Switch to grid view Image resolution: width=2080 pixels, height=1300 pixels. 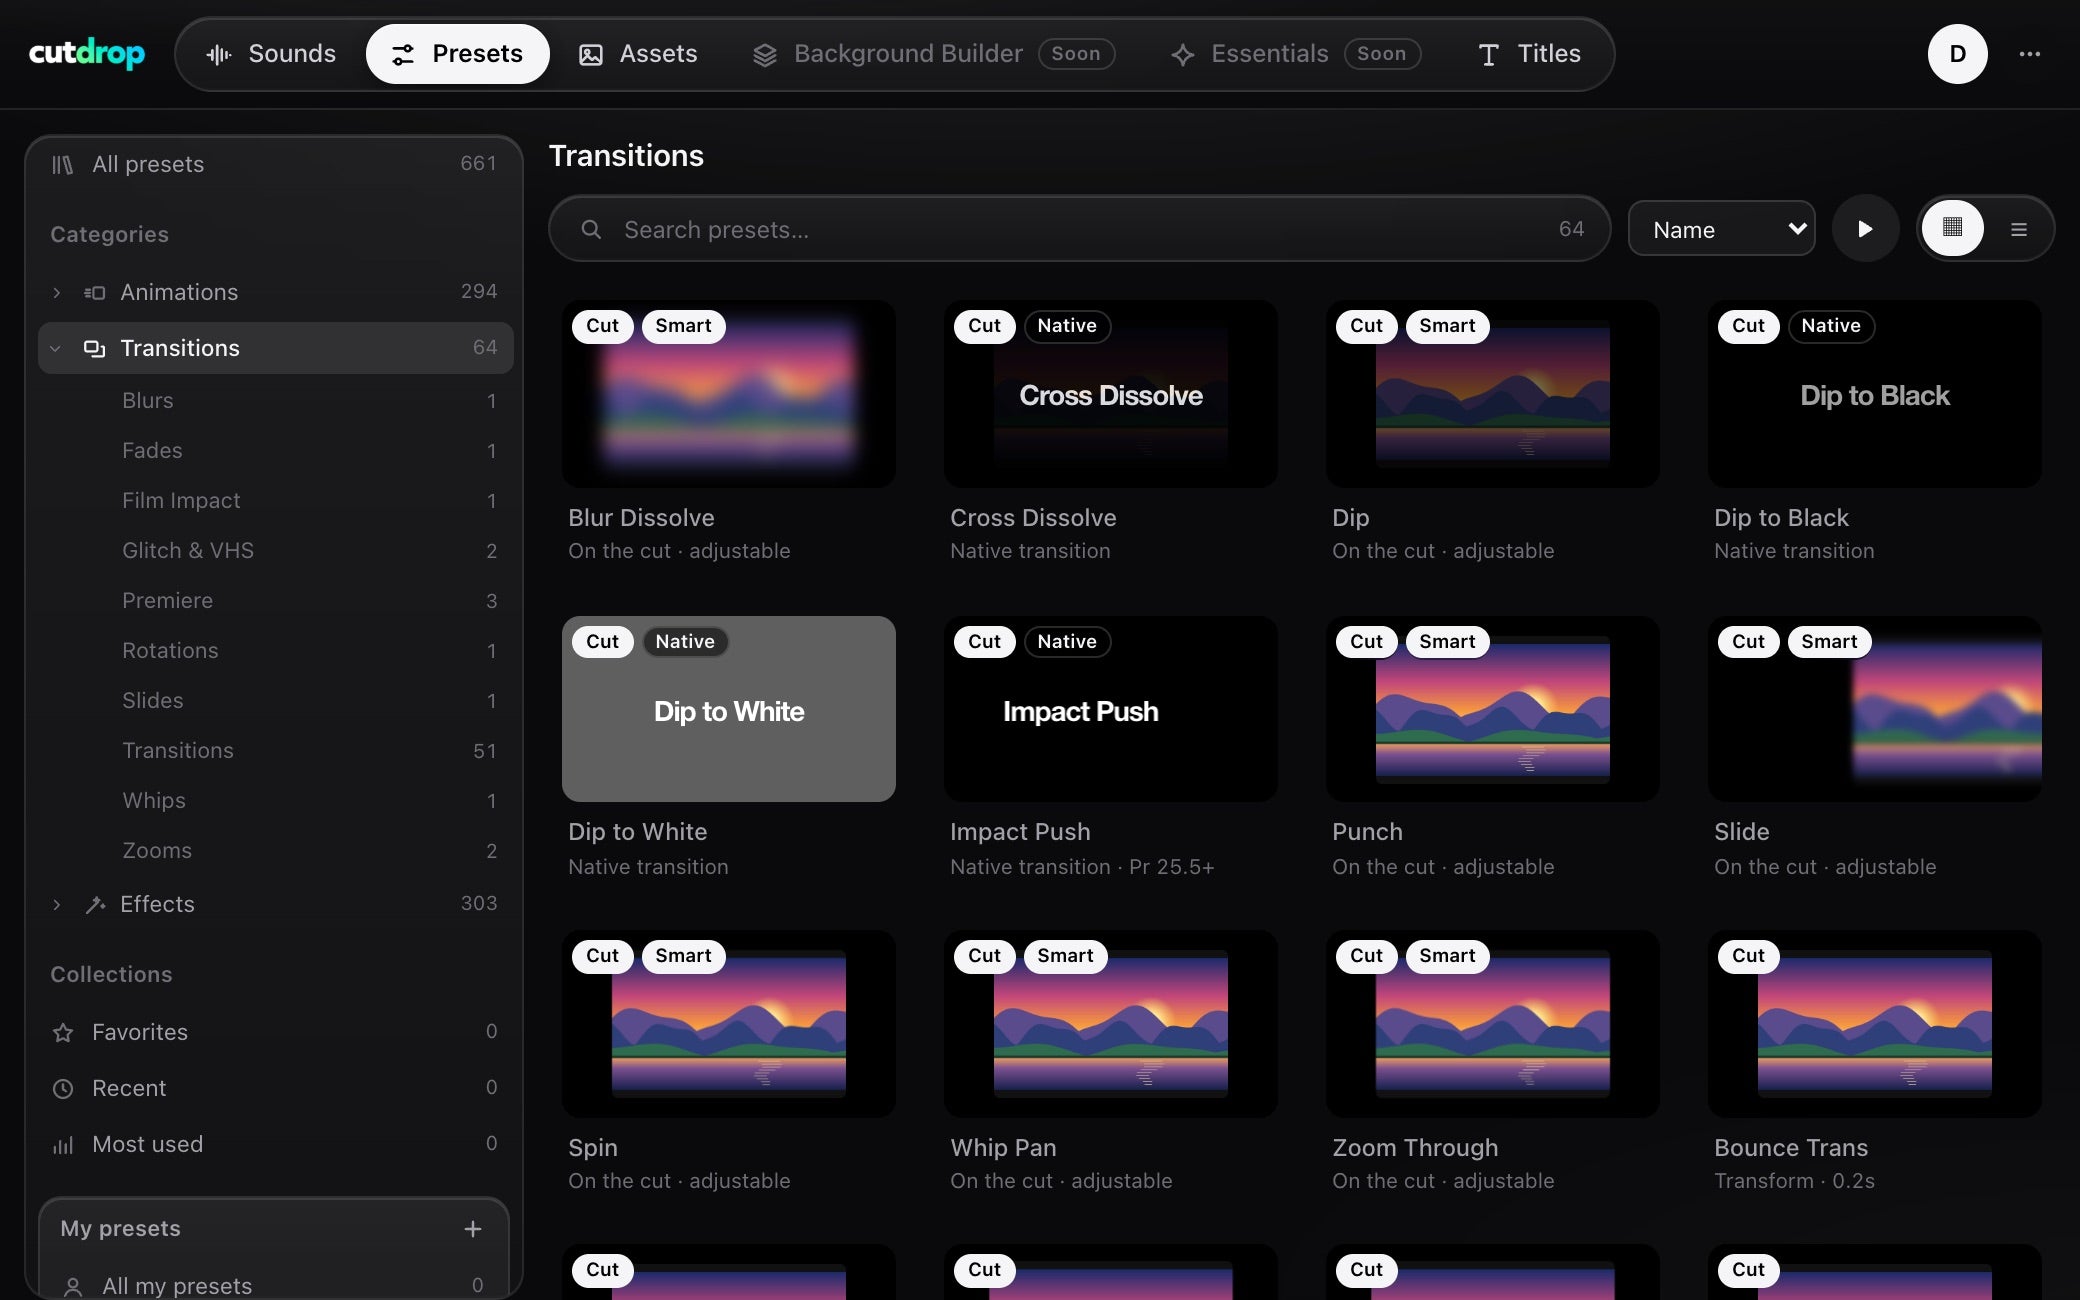click(x=1952, y=228)
